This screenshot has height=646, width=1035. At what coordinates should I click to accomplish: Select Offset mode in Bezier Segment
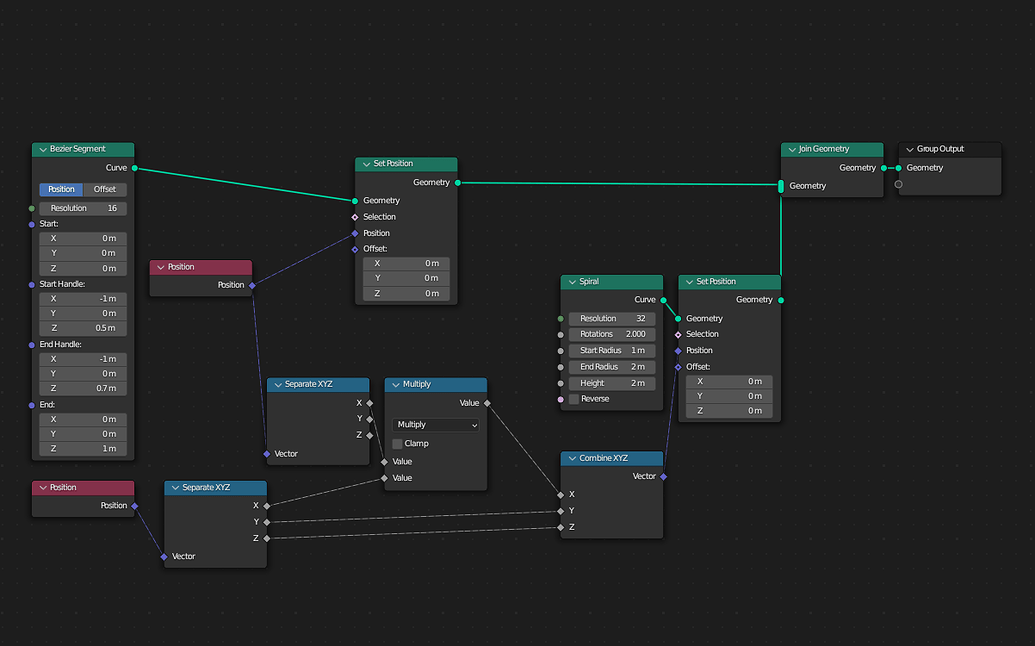[x=105, y=189]
